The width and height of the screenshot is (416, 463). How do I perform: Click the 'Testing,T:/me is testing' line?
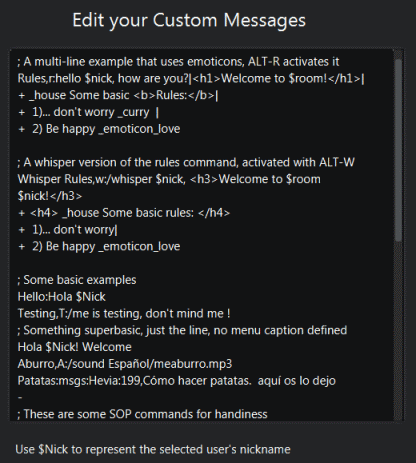coord(124,314)
